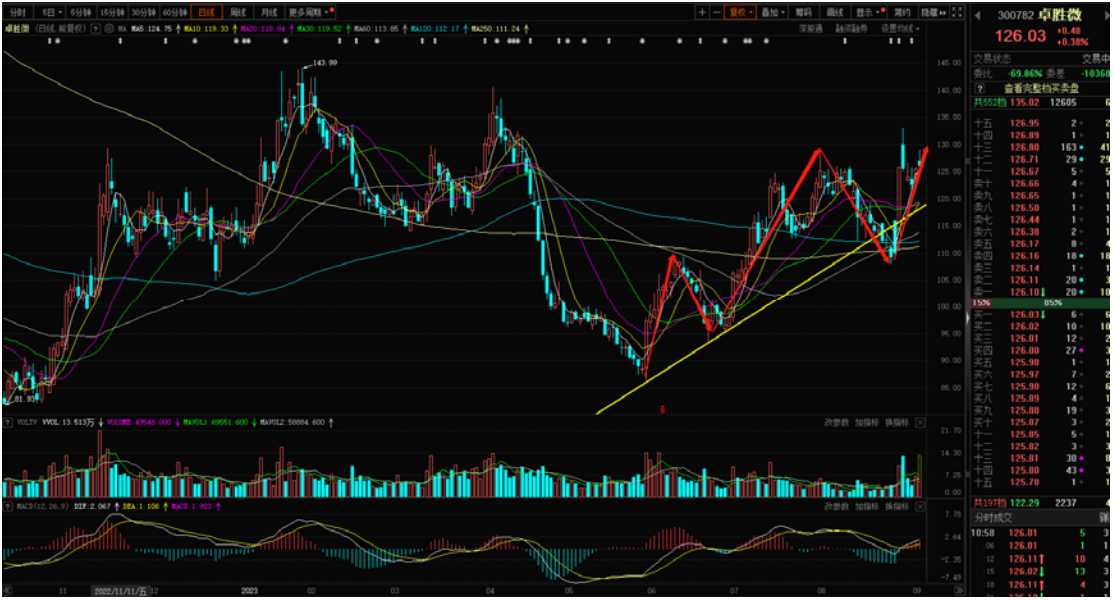Open the 设置均线 dropdown
Screen dimensions: 1114x601
tap(899, 28)
